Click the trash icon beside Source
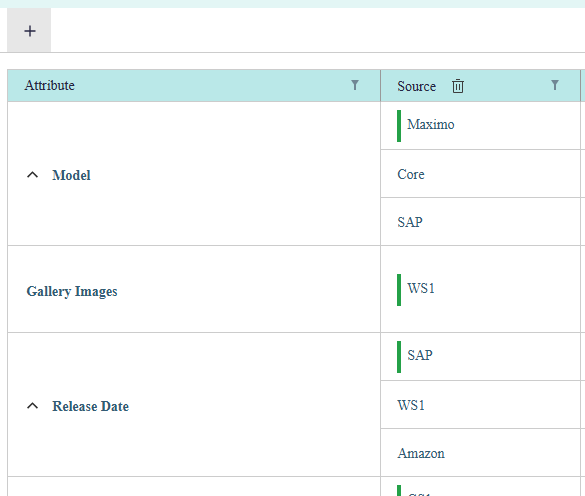Viewport: 585px width, 496px height. [x=458, y=86]
